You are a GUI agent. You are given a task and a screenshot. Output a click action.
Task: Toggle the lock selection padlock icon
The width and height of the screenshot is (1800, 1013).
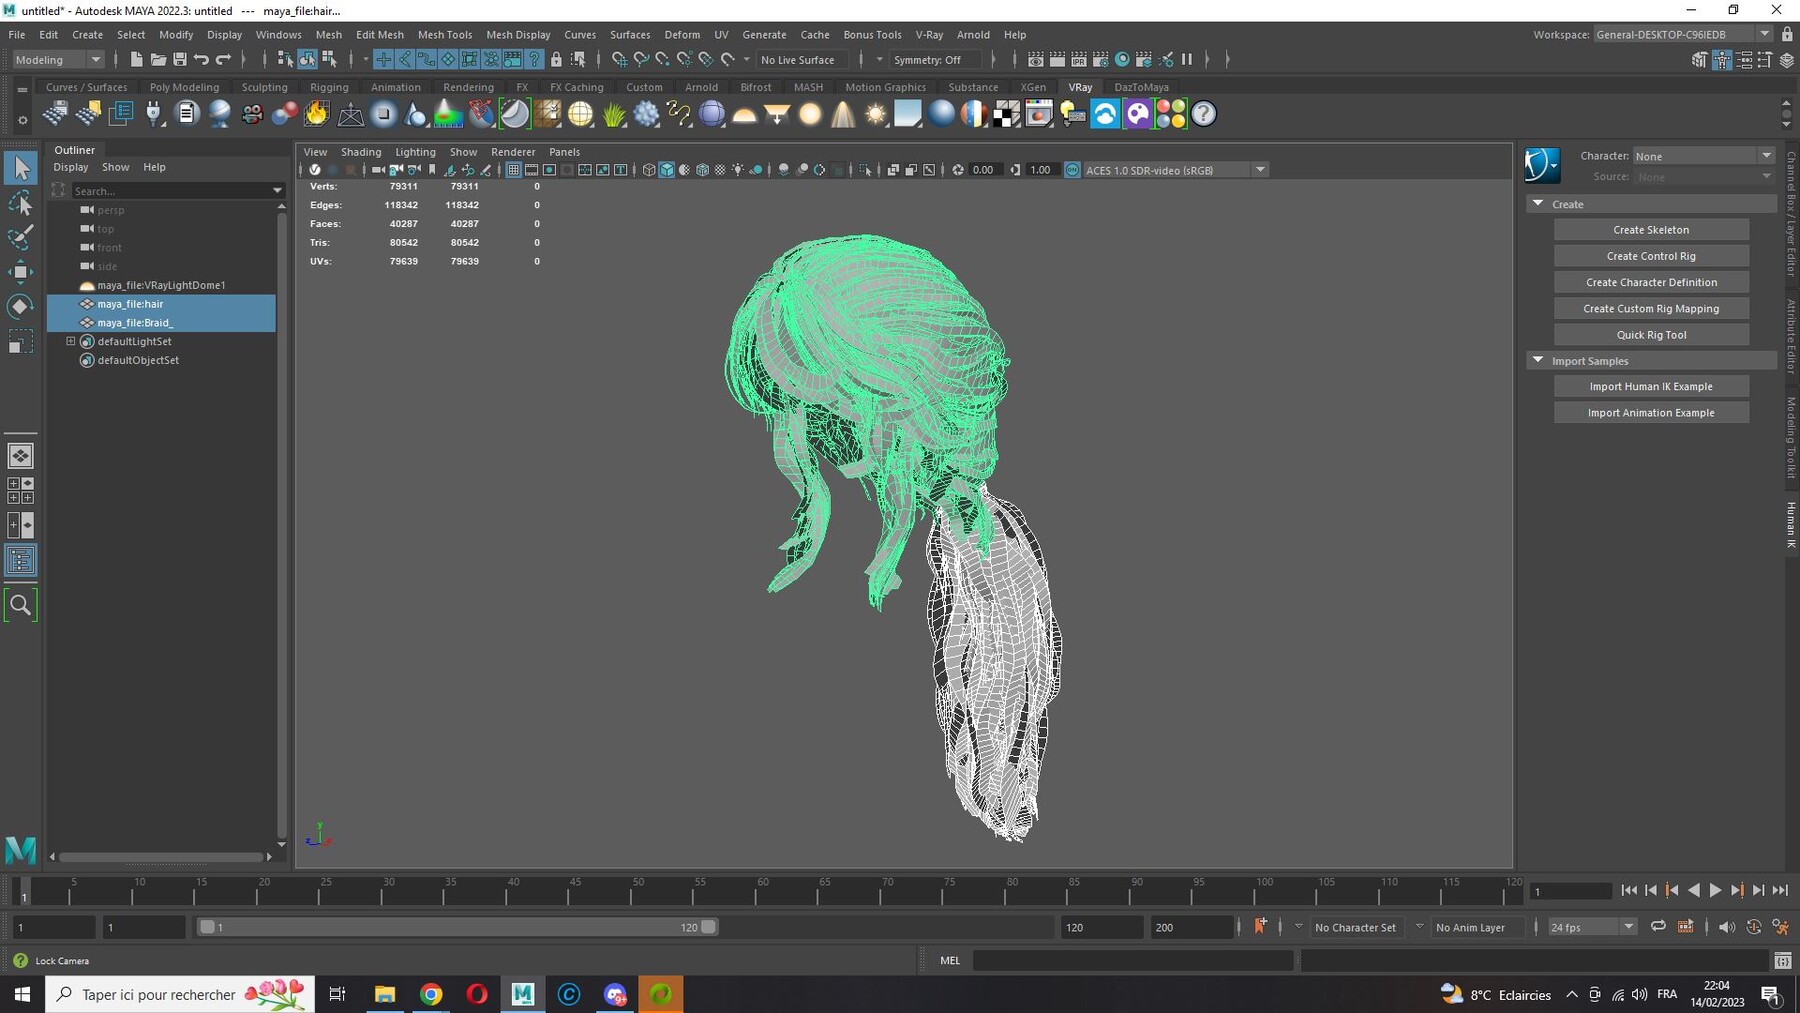click(557, 60)
